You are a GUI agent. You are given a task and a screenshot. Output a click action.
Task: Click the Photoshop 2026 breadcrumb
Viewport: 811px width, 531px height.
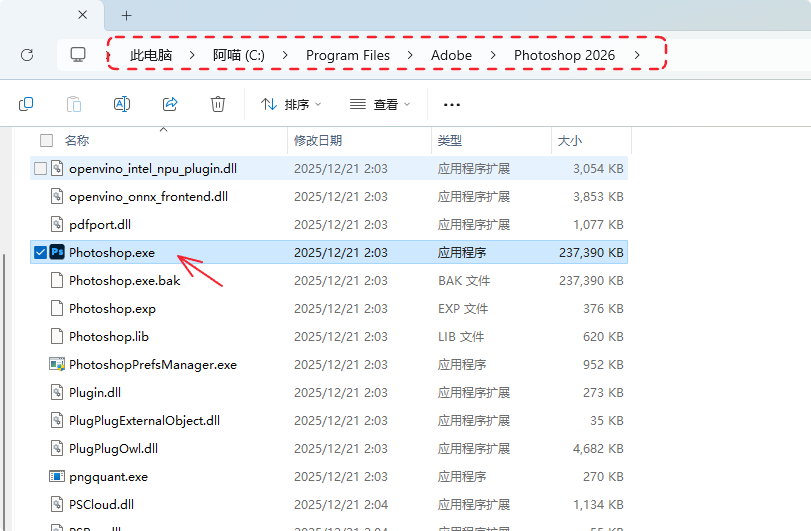click(x=564, y=55)
